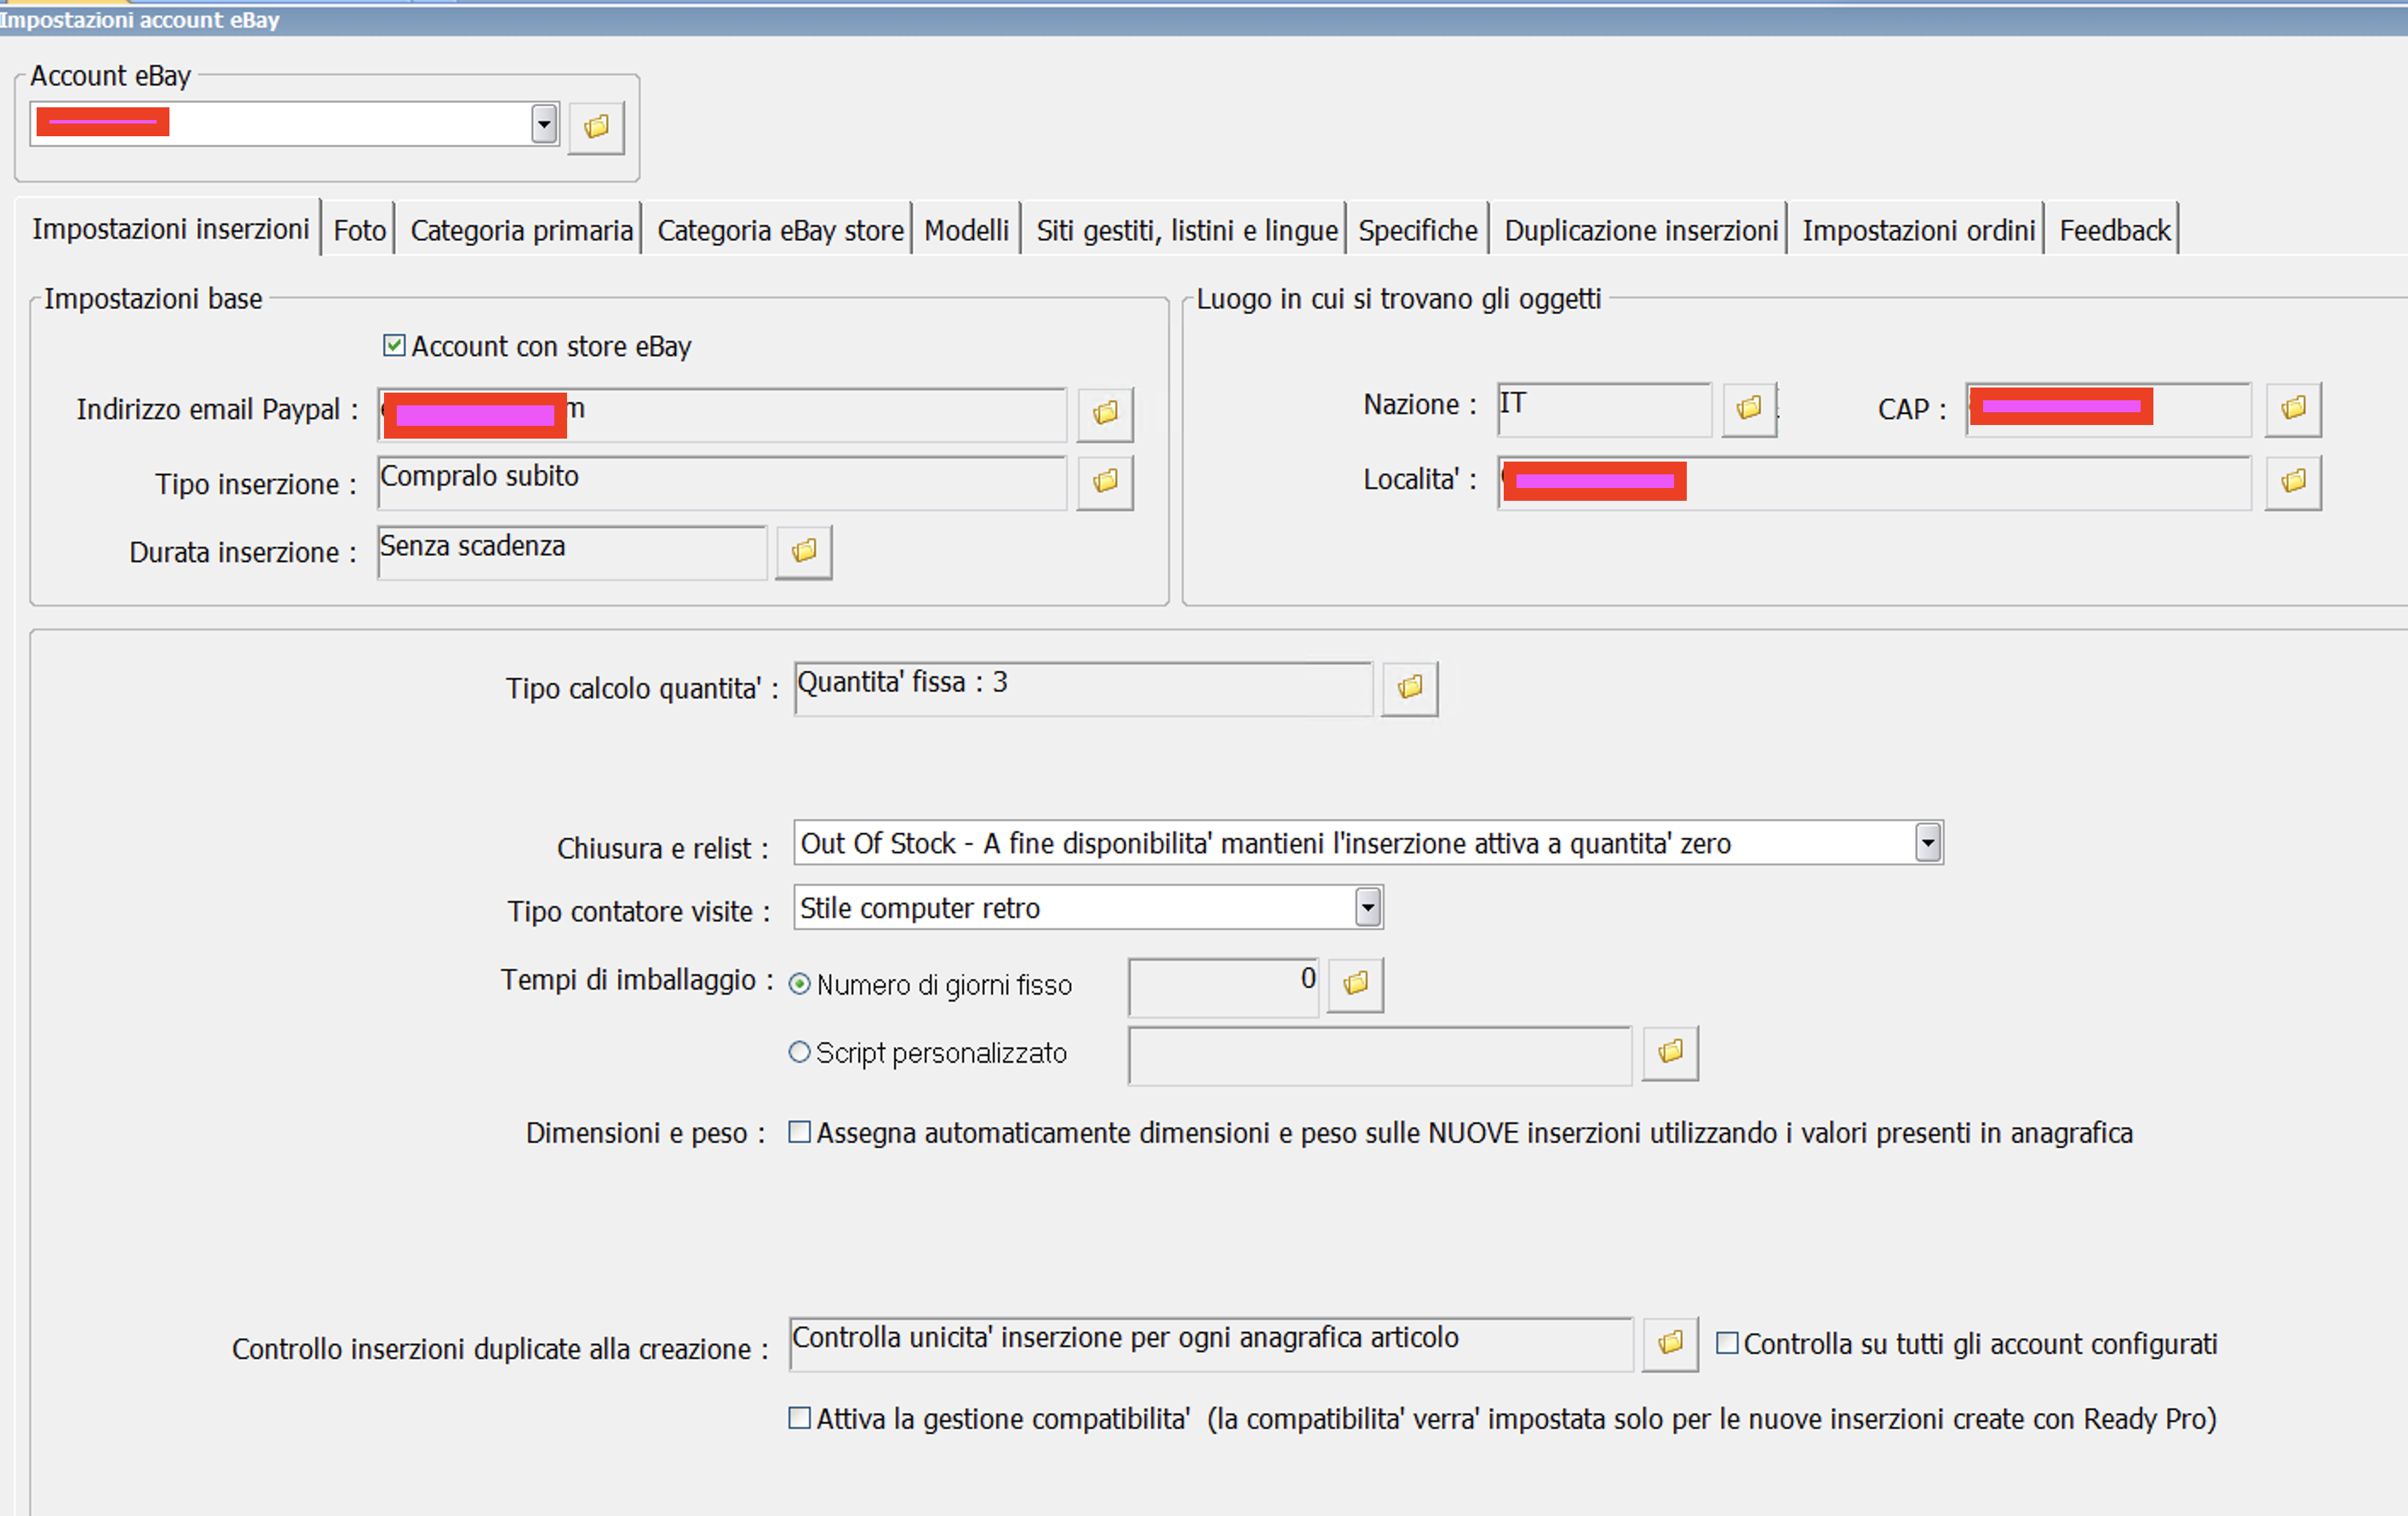Screen dimensions: 2408x1516
Task: Switch to Categoria primaria tab
Action: click(x=521, y=231)
